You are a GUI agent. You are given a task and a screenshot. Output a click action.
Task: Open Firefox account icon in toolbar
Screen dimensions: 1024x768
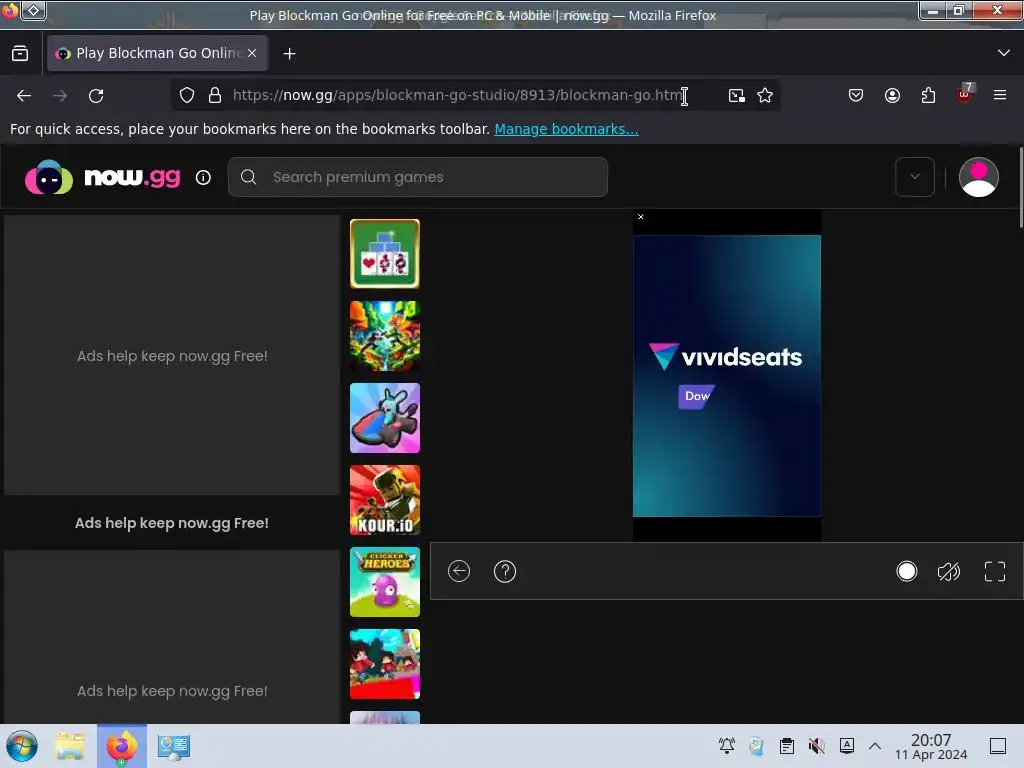892,95
